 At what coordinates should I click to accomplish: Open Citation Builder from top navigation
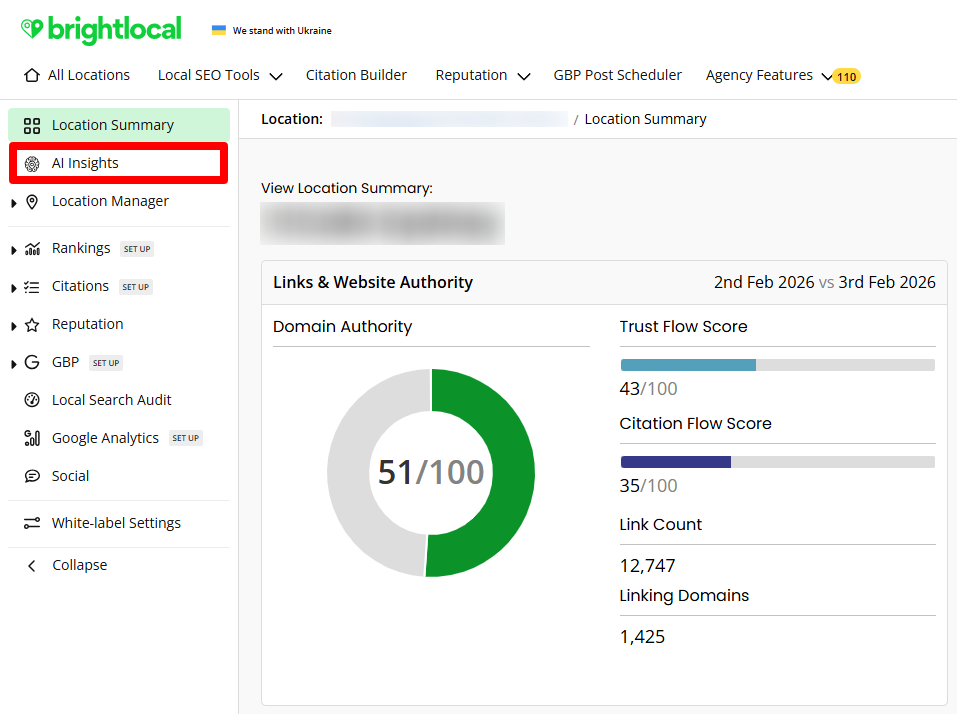click(356, 75)
